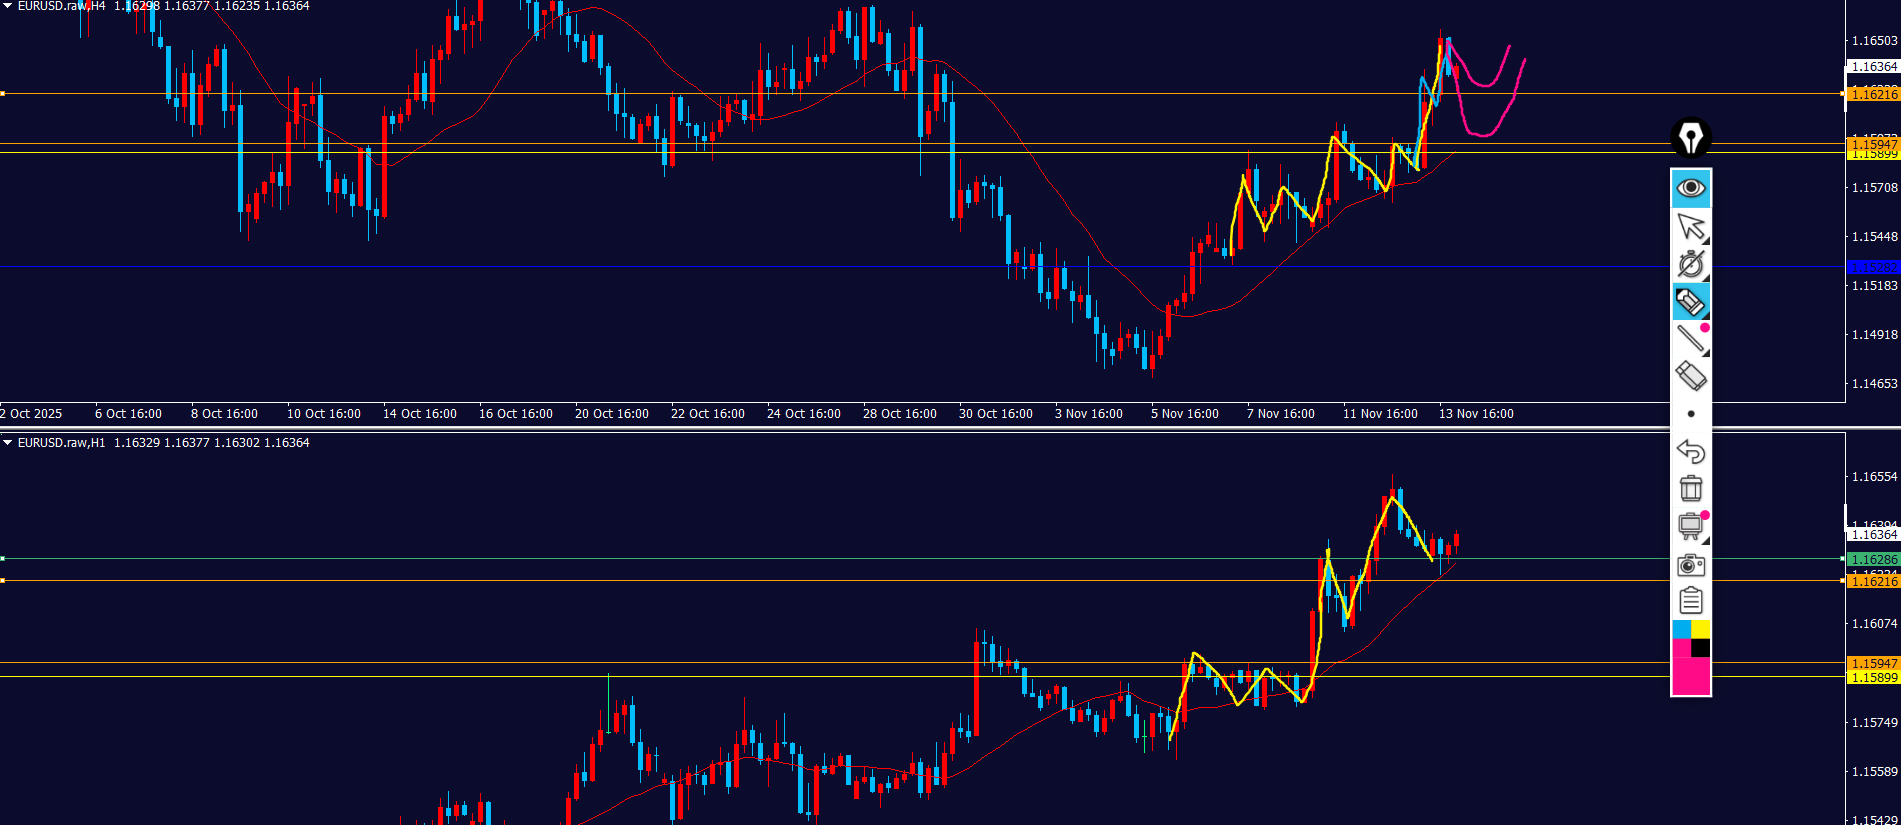Pick the cyan color swatch

click(1681, 629)
